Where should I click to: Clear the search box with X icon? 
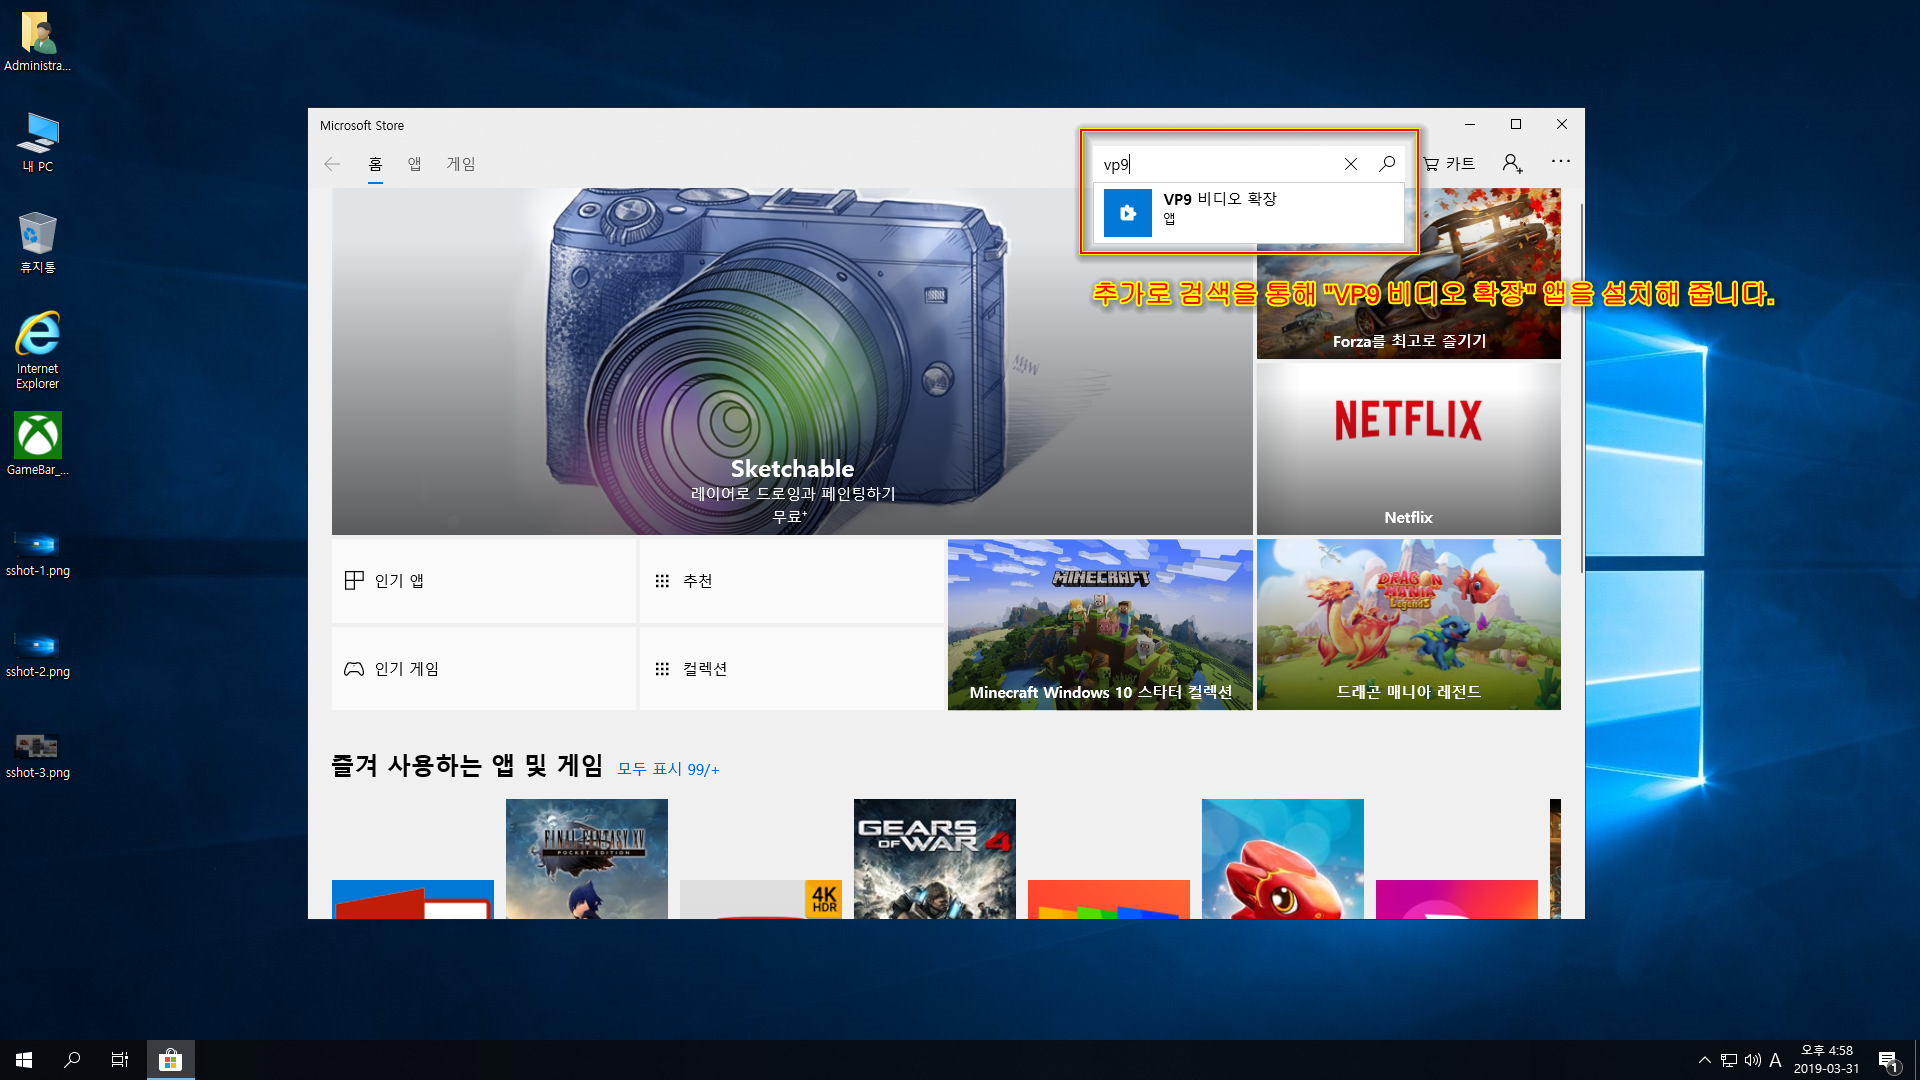1350,164
